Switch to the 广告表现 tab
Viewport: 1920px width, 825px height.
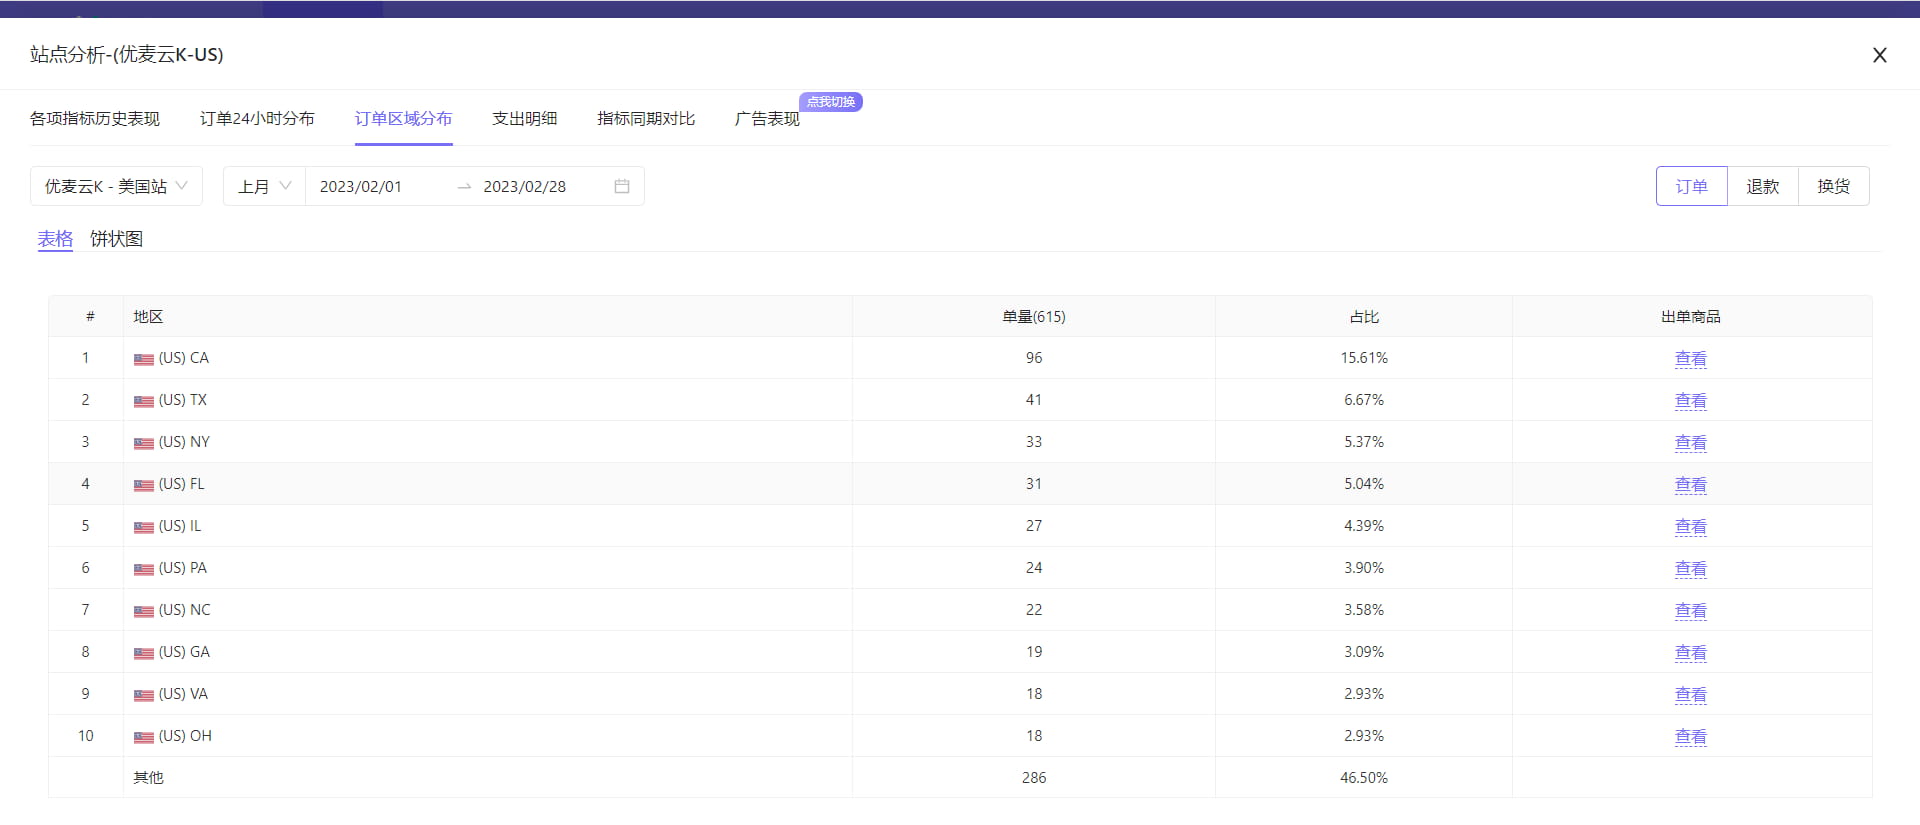(767, 119)
